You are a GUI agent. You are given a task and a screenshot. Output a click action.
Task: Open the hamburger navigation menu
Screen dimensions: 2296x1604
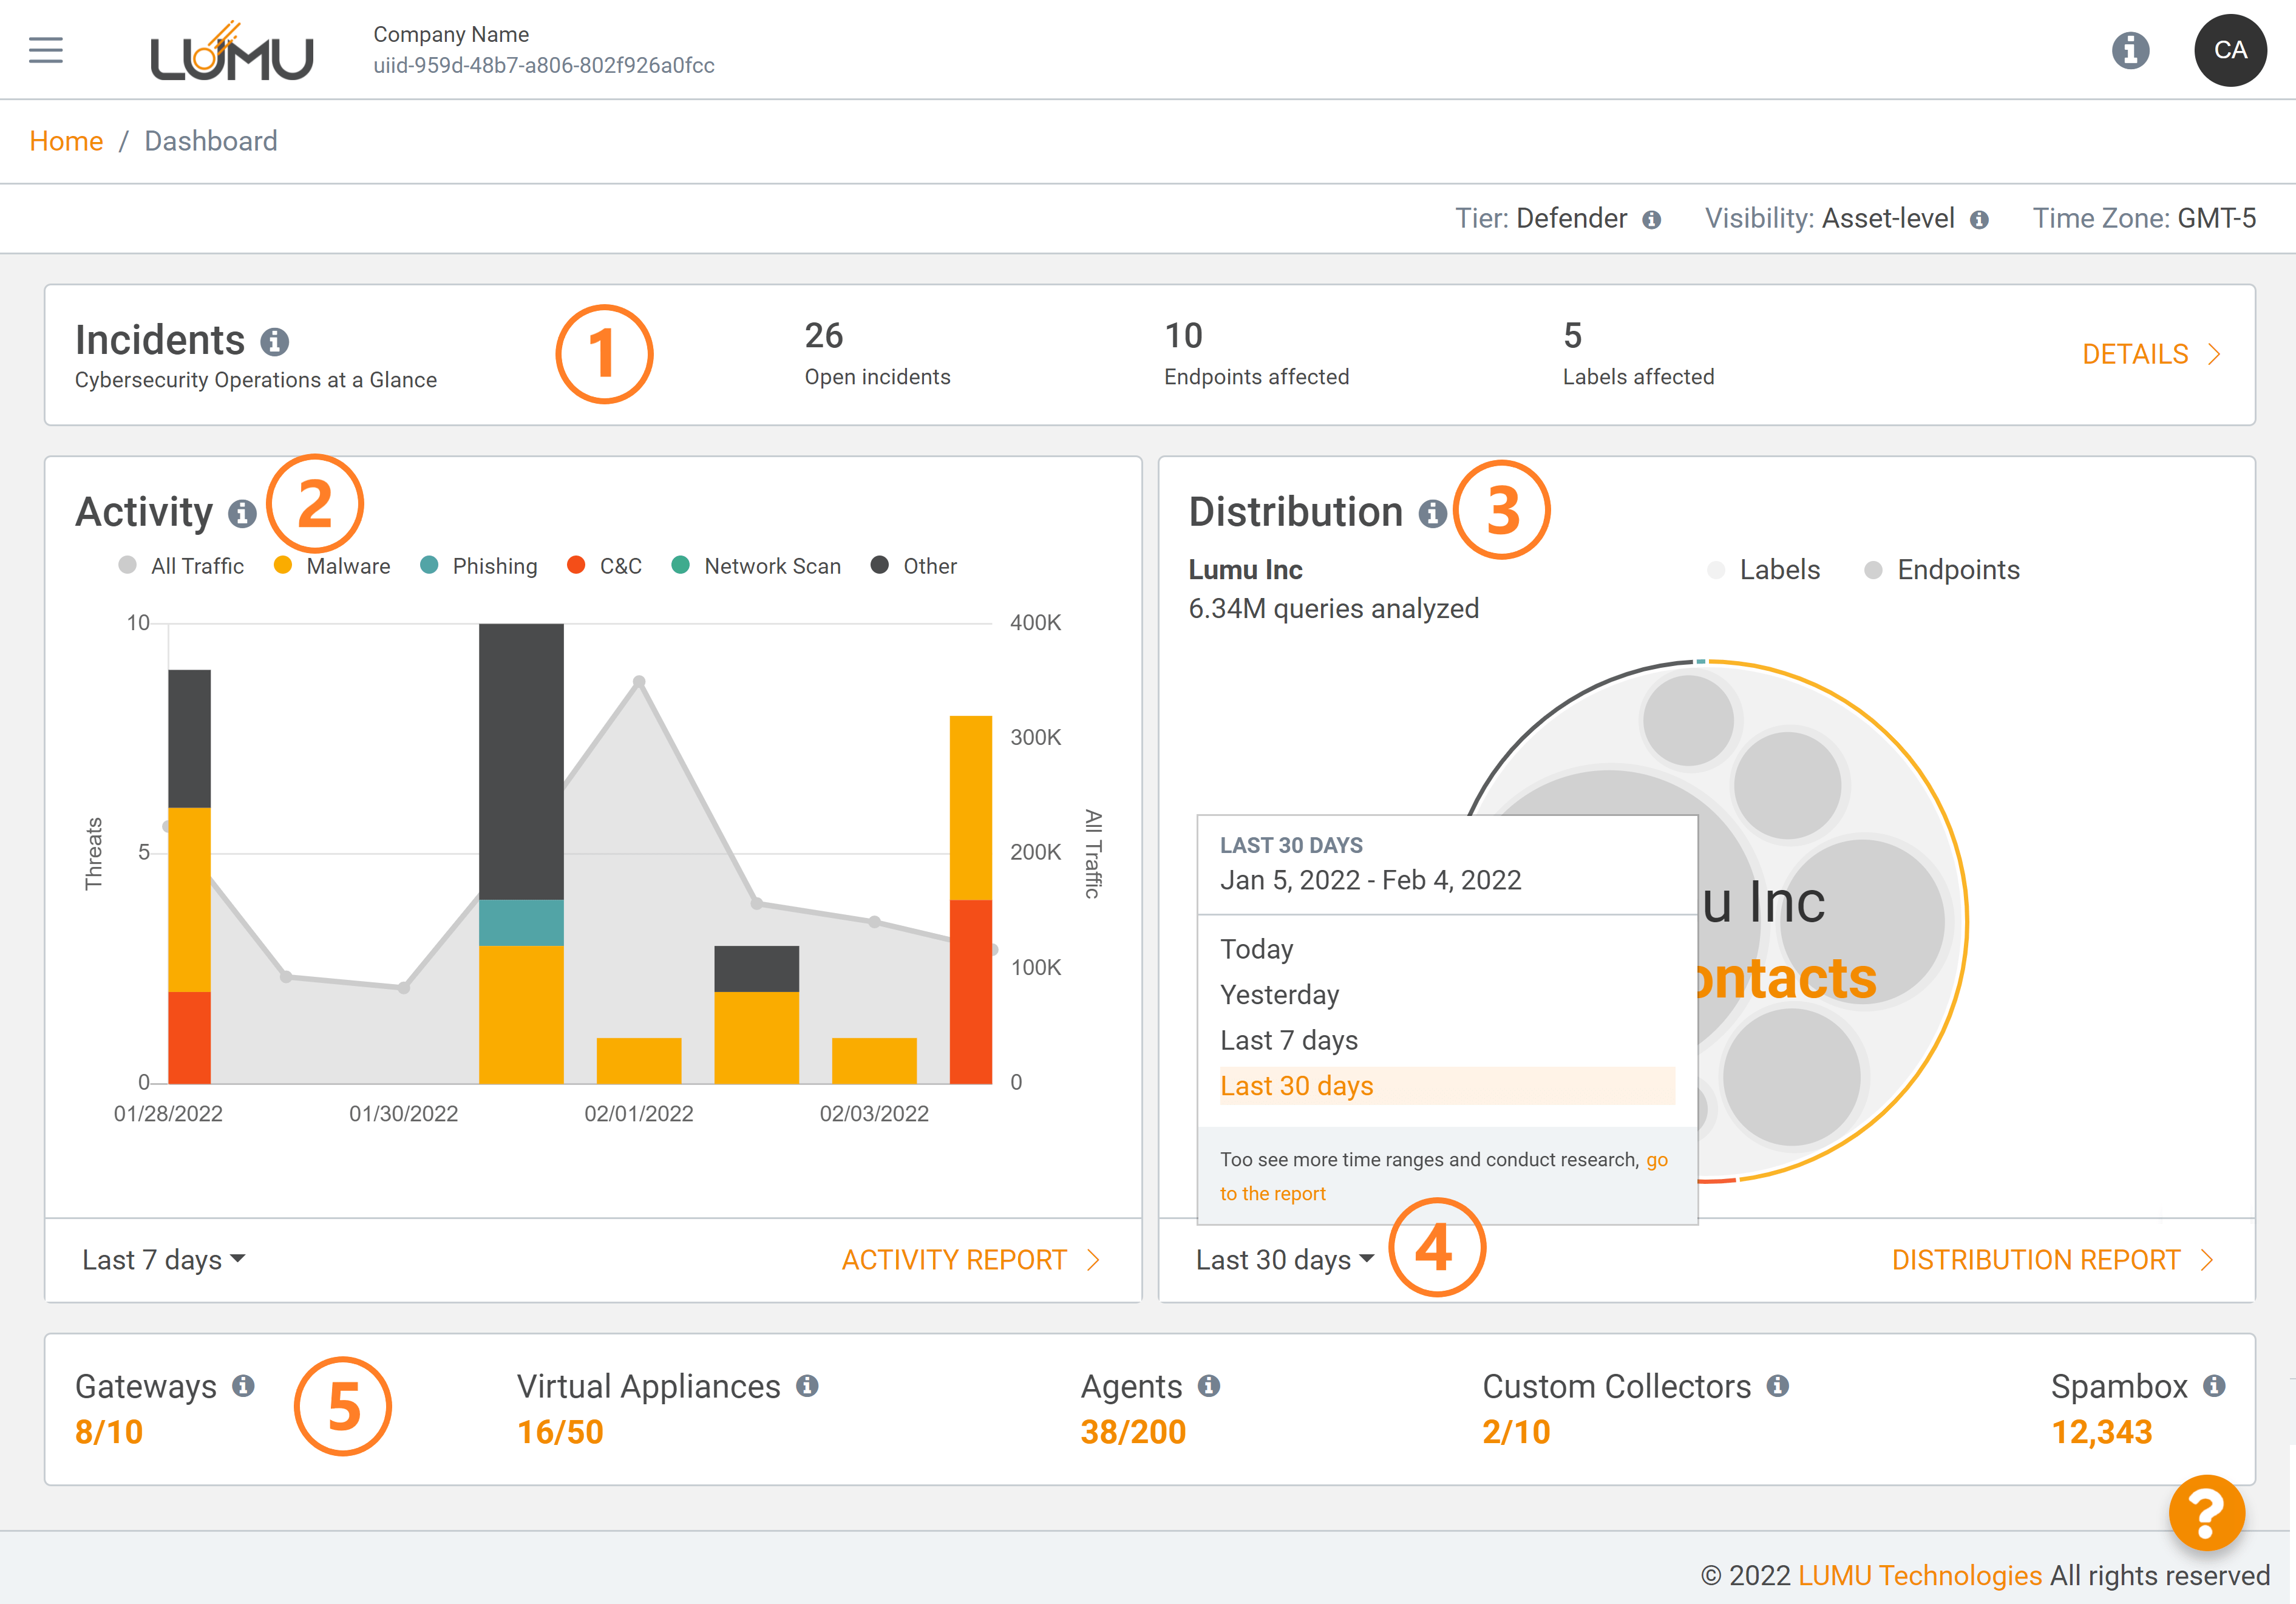tap(46, 50)
